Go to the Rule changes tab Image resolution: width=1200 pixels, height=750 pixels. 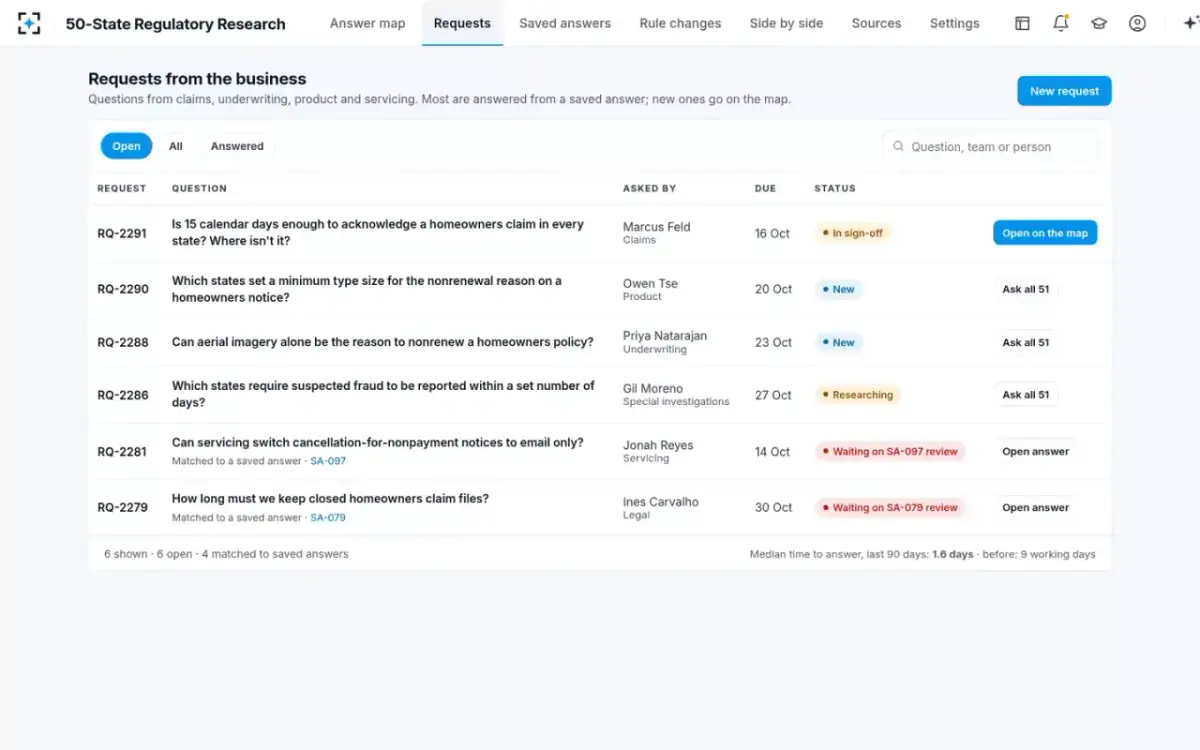[680, 23]
